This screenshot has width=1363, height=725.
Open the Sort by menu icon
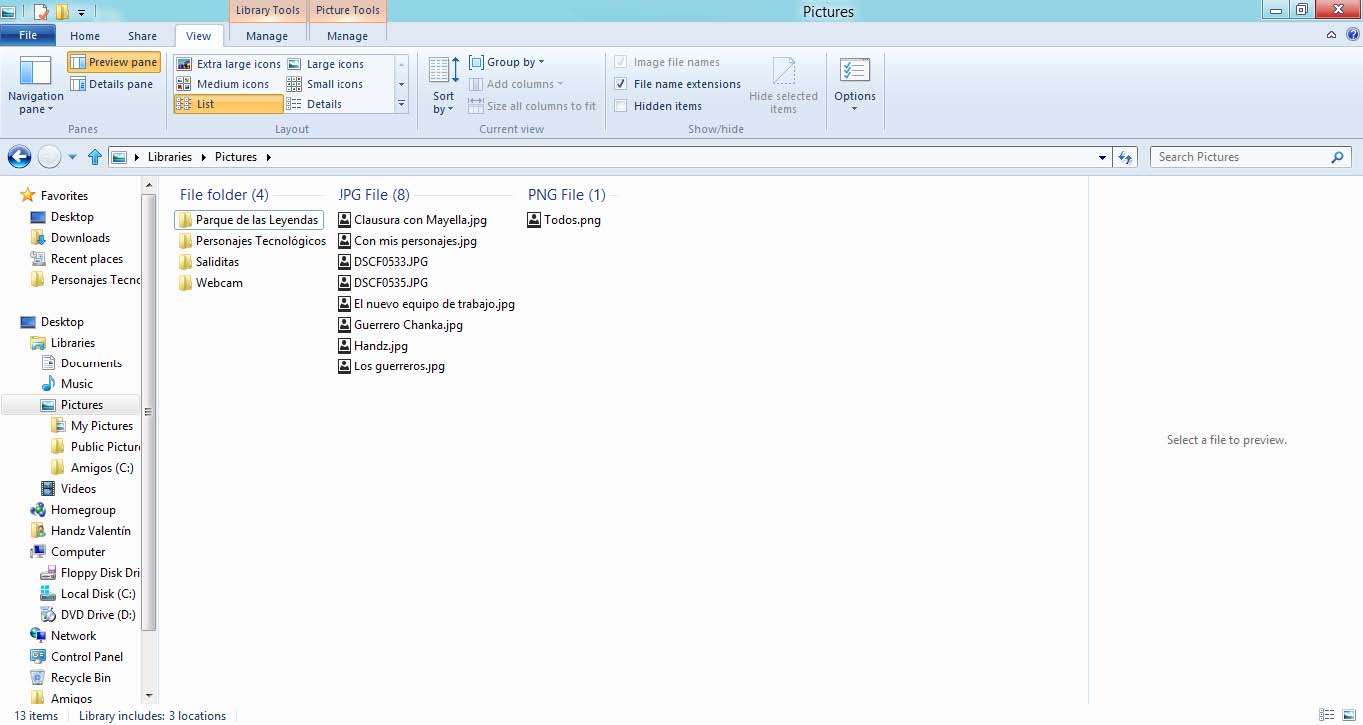click(443, 72)
